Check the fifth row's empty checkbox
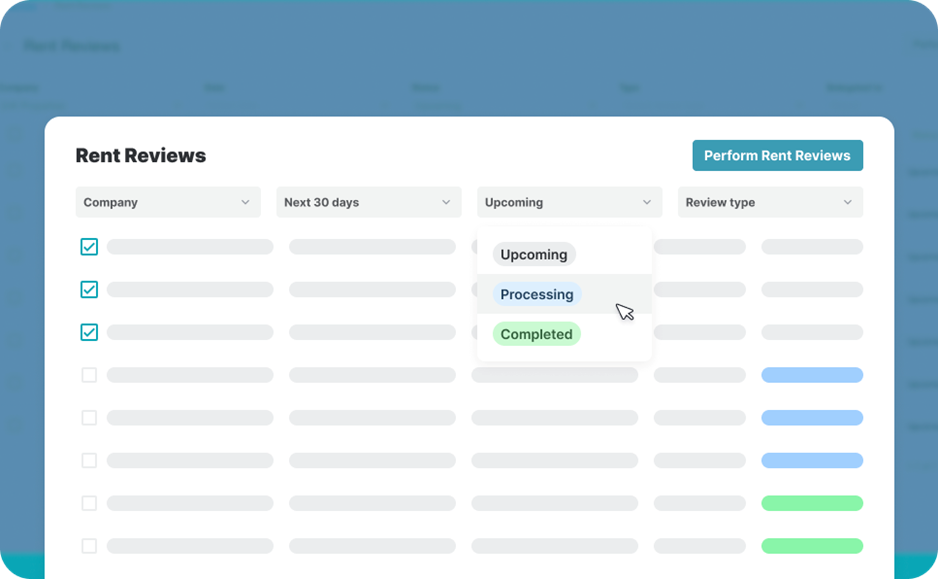This screenshot has height=579, width=938. tap(89, 417)
